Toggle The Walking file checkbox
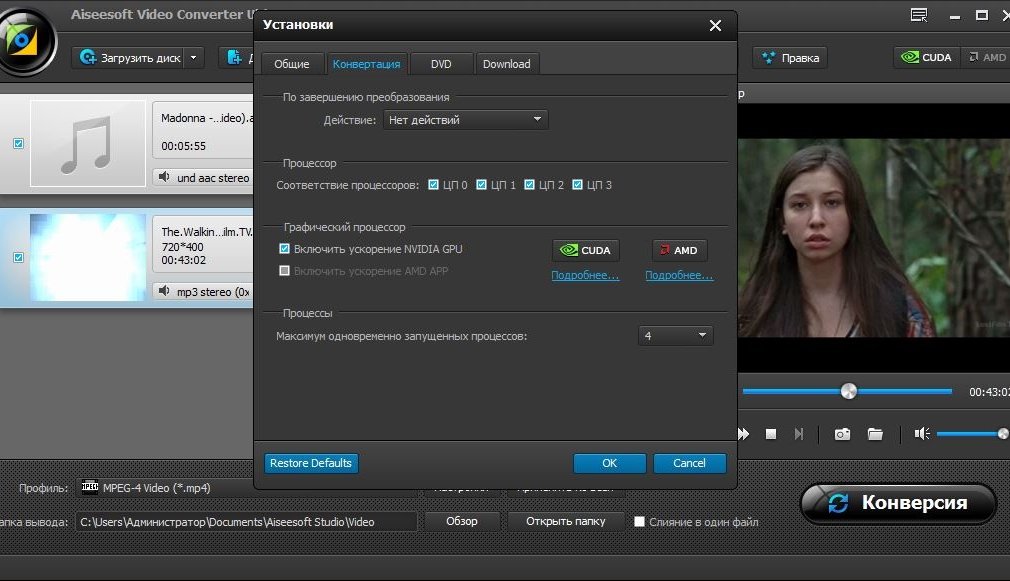1010x581 pixels. click(19, 257)
